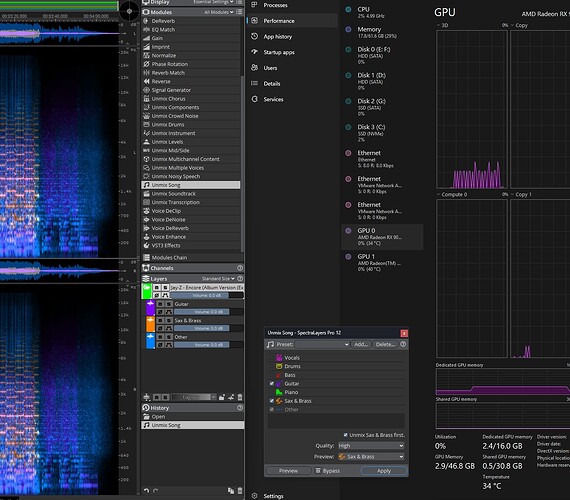Screen dimensions: 570x500
Task: Open the Quality dropdown set to High
Action: click(x=371, y=446)
